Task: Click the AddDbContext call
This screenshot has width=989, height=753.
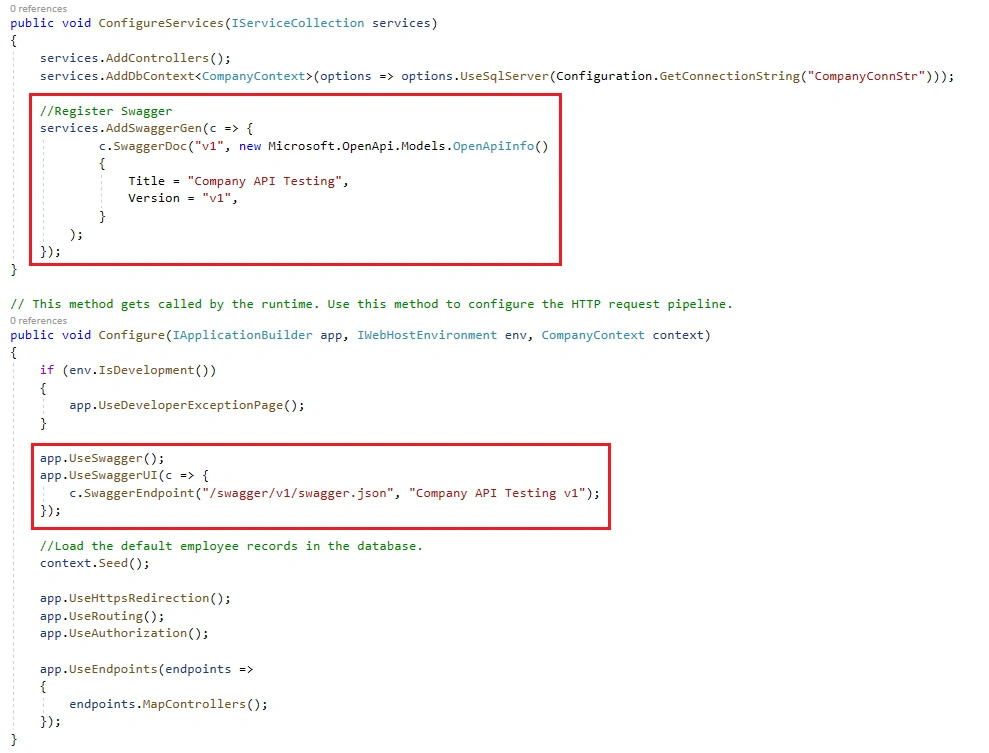Action: (x=150, y=76)
